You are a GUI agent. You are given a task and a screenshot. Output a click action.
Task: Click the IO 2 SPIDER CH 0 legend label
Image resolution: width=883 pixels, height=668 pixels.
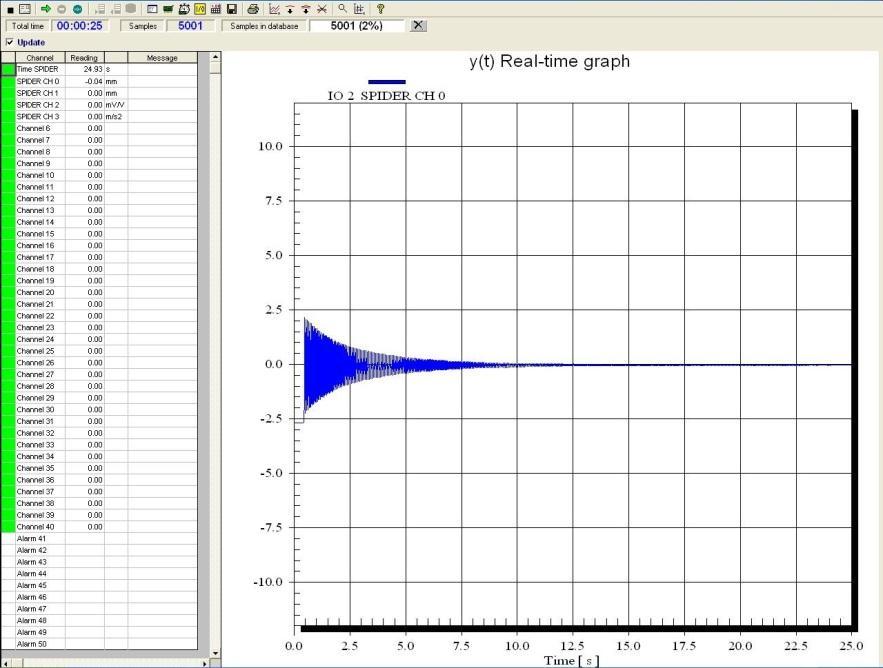point(386,96)
